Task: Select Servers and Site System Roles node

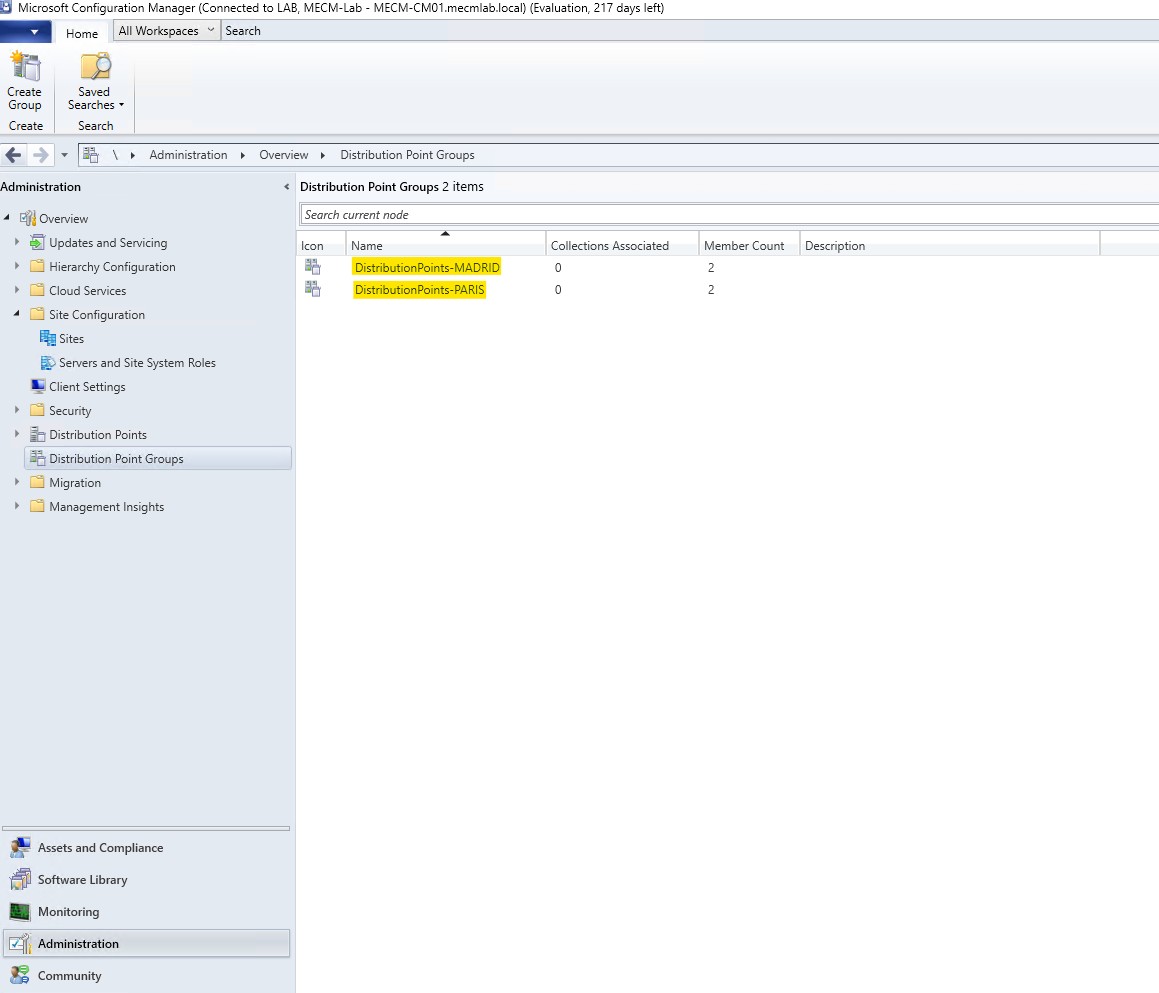Action: click(x=137, y=363)
